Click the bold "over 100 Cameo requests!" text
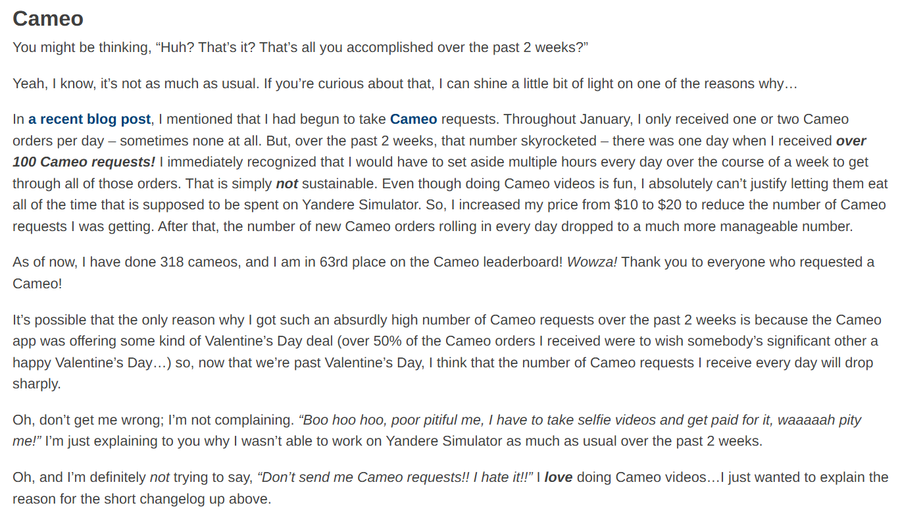 coord(84,161)
